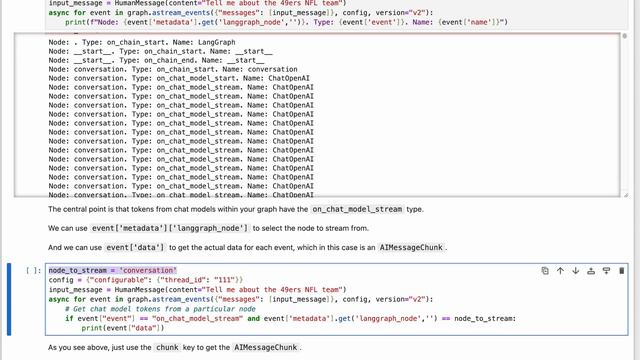
Task: Click AIMessageChunk in the last markdown line
Action: point(266,347)
